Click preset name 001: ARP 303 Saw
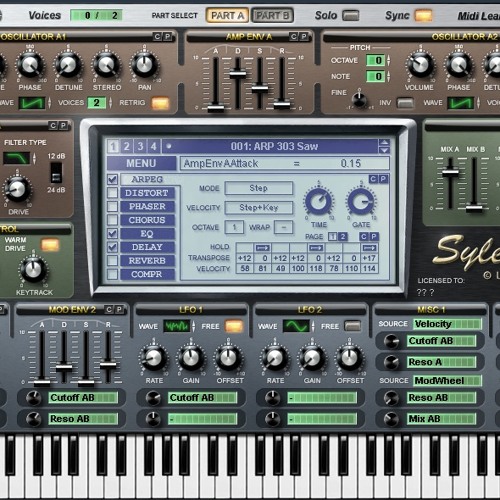This screenshot has width=500, height=500. coord(274,146)
